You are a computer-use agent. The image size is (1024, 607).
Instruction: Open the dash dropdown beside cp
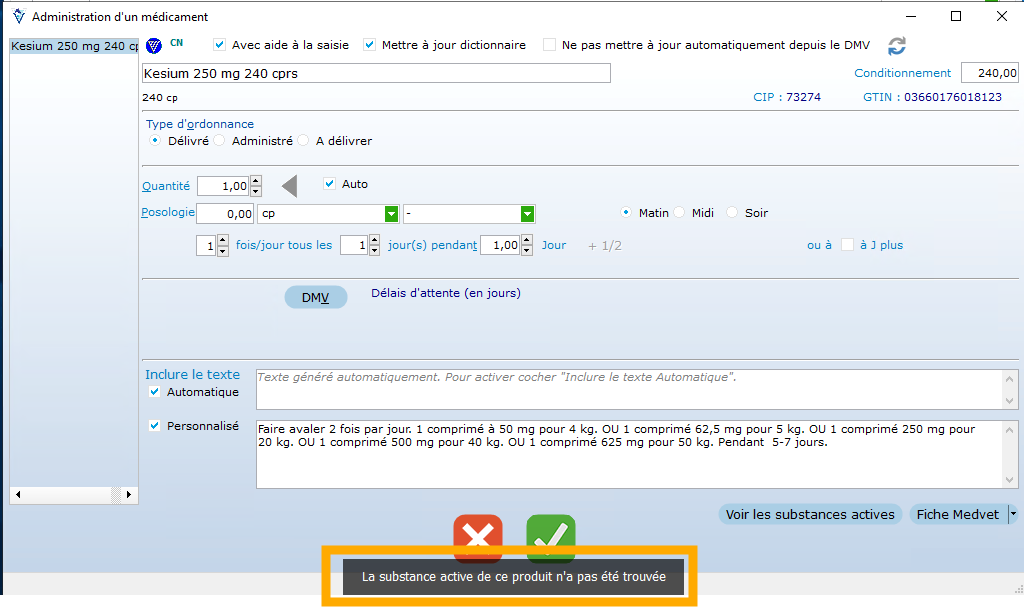527,214
